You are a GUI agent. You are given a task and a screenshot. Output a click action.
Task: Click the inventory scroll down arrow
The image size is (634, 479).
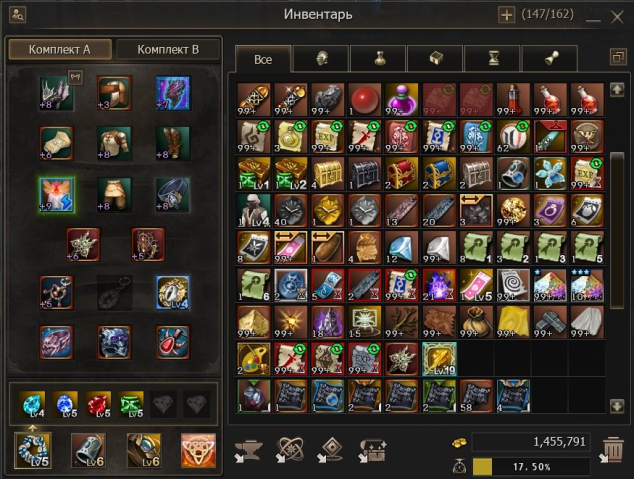click(617, 406)
